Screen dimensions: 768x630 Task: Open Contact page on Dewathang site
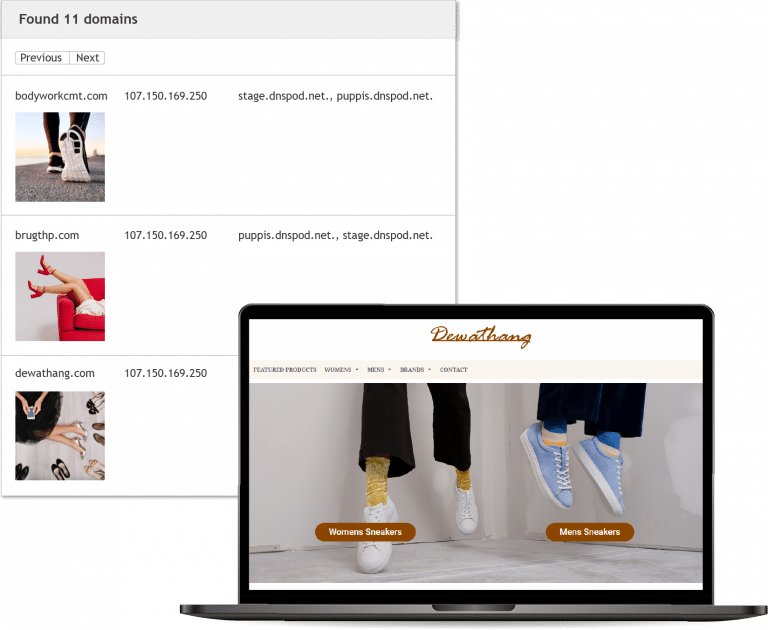(454, 370)
